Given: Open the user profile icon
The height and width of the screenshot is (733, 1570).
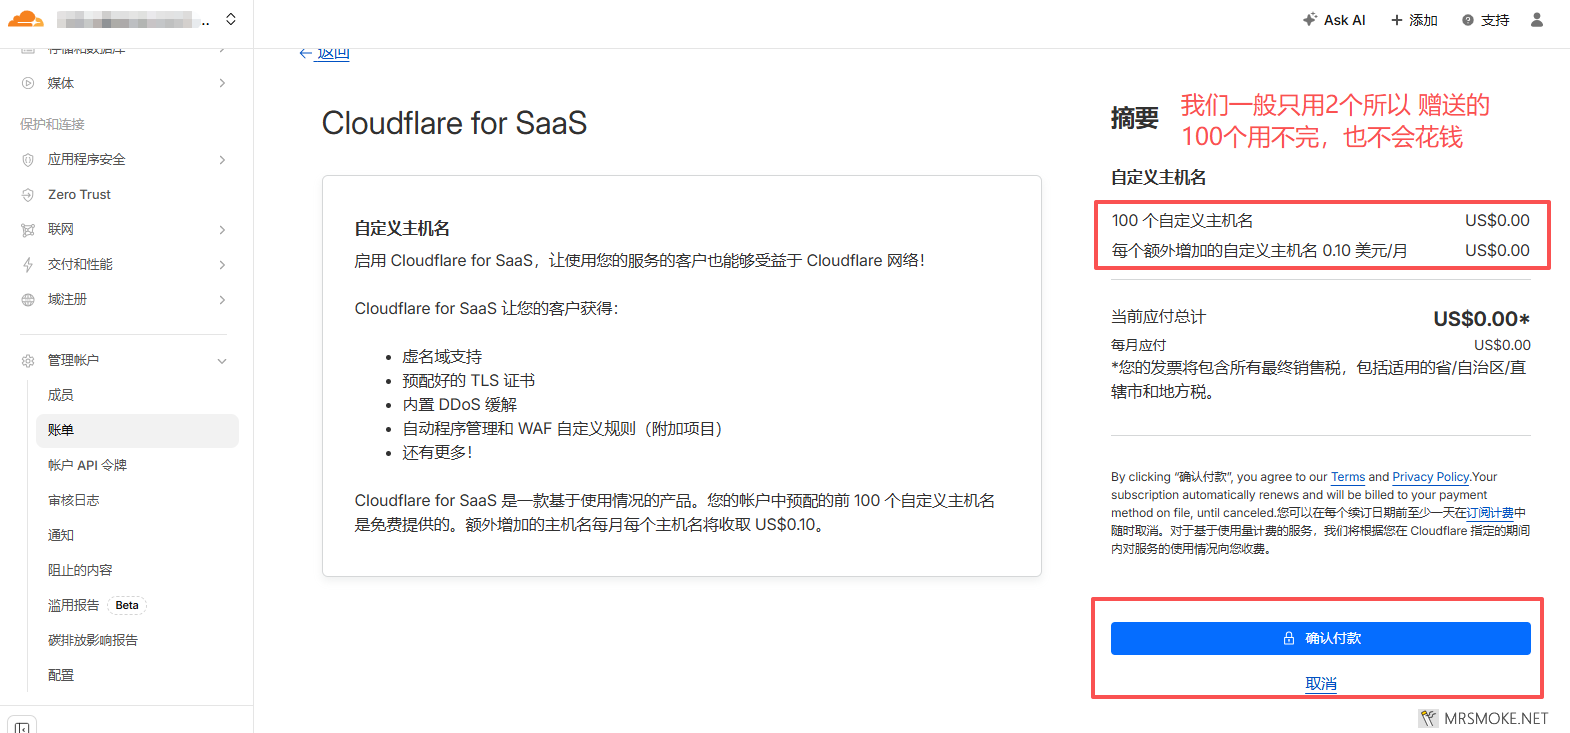Looking at the screenshot, I should [x=1537, y=20].
